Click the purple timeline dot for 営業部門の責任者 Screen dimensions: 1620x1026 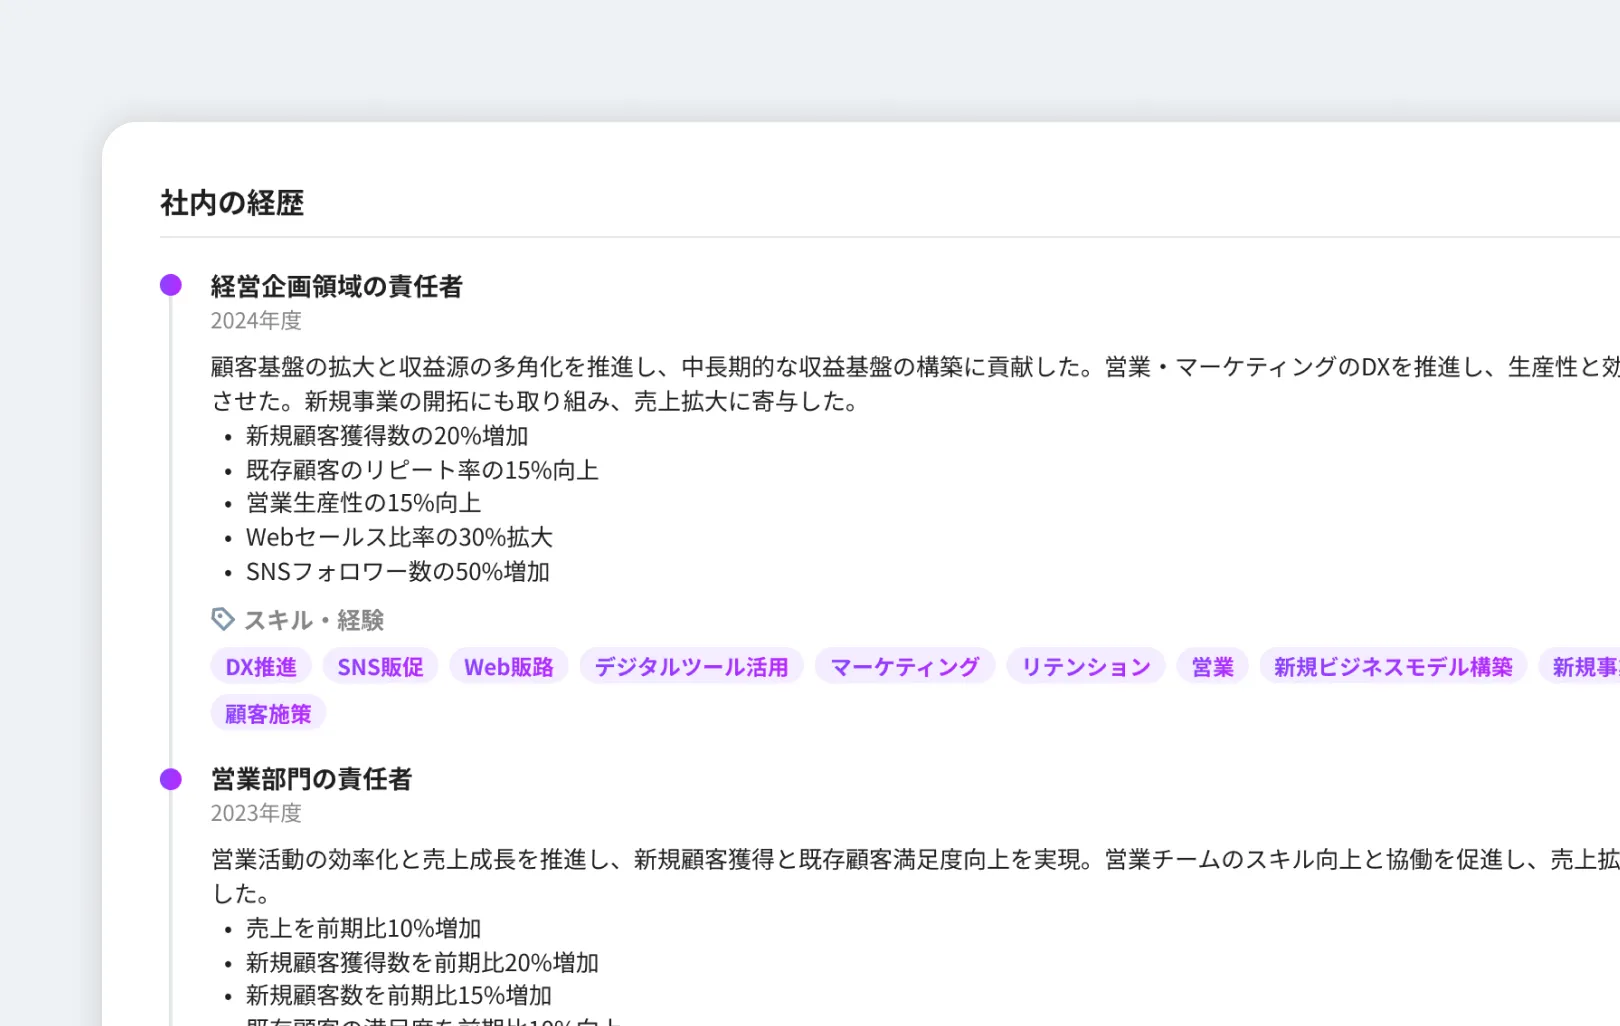point(171,779)
